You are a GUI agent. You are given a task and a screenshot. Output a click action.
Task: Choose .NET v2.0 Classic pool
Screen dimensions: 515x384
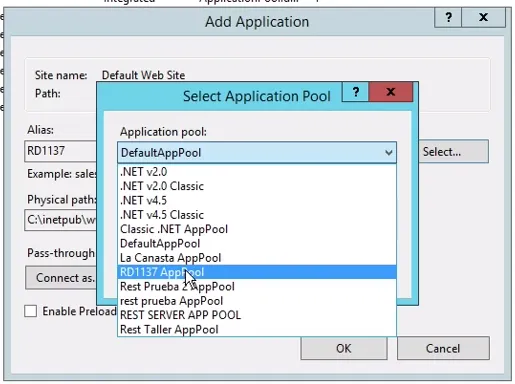click(257, 186)
